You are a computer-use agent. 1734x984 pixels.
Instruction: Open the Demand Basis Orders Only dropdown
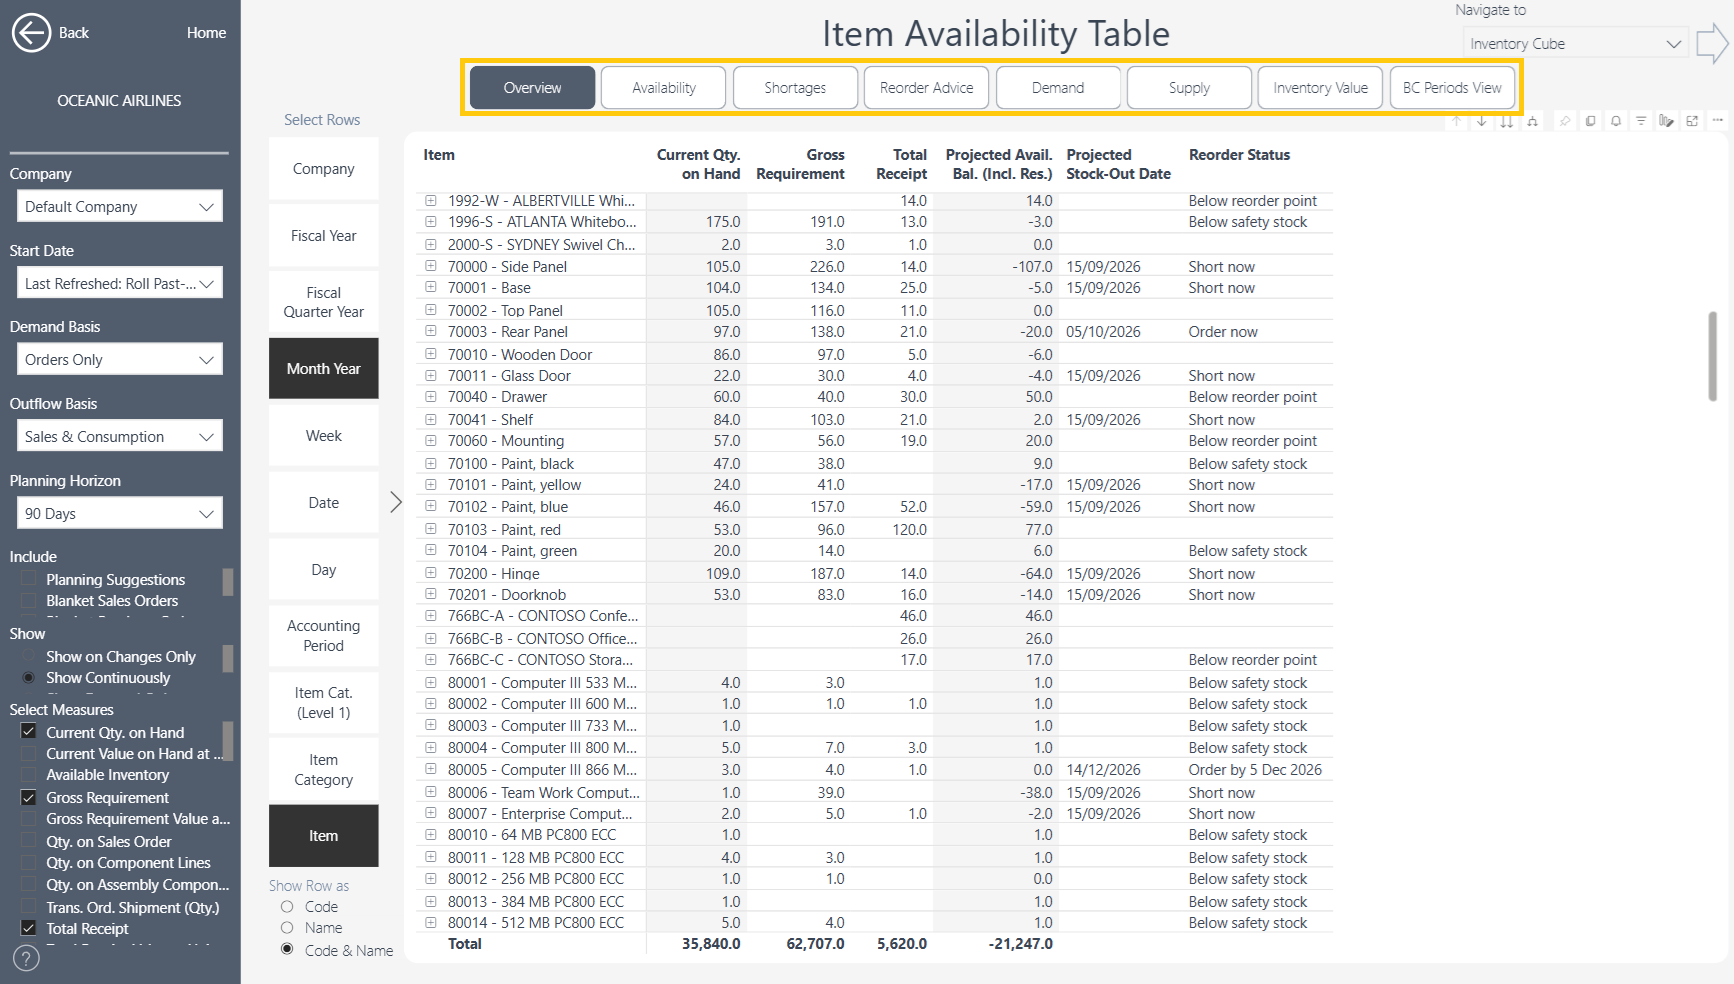tap(119, 359)
